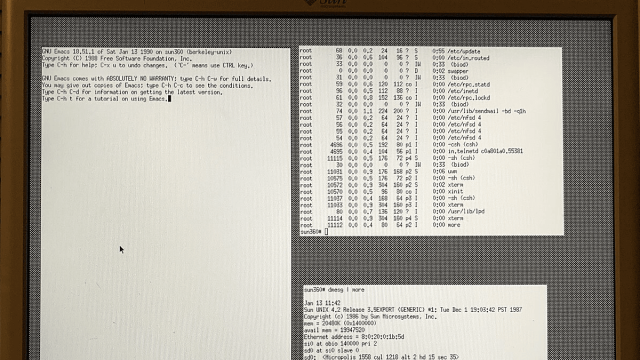Click the '-sh (csh)' row on tty p2
Viewport: 640px width, 360px height.
coord(387,178)
